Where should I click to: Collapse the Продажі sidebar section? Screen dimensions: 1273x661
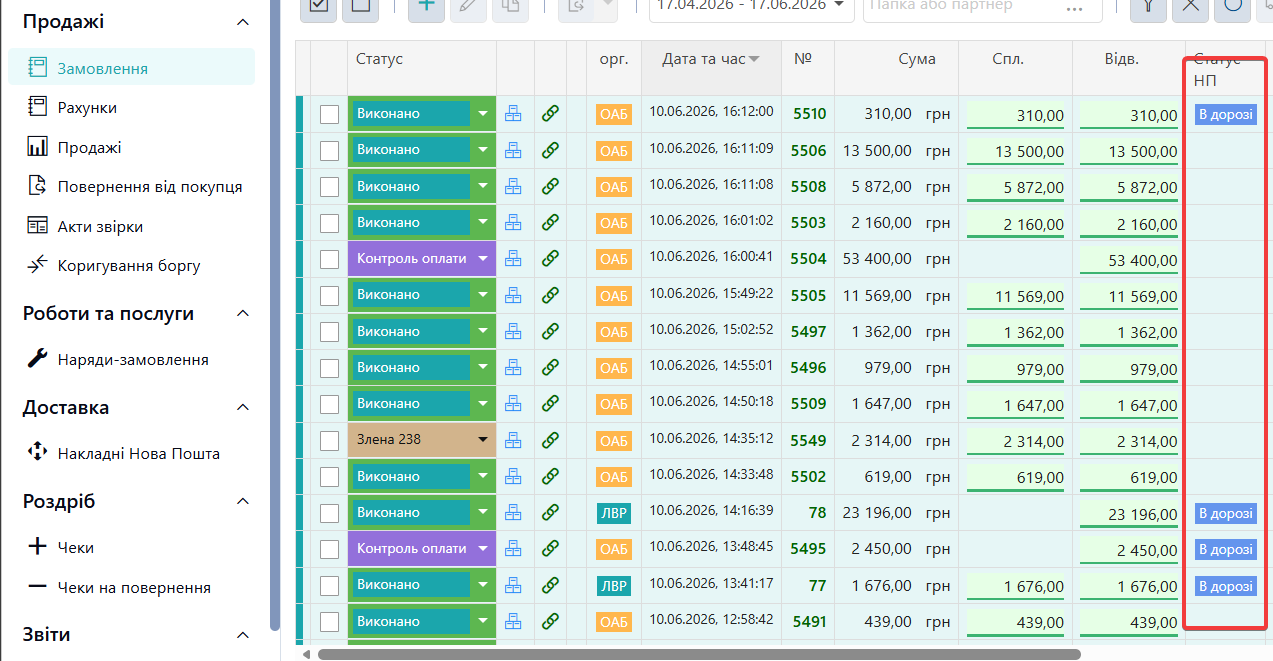243,22
